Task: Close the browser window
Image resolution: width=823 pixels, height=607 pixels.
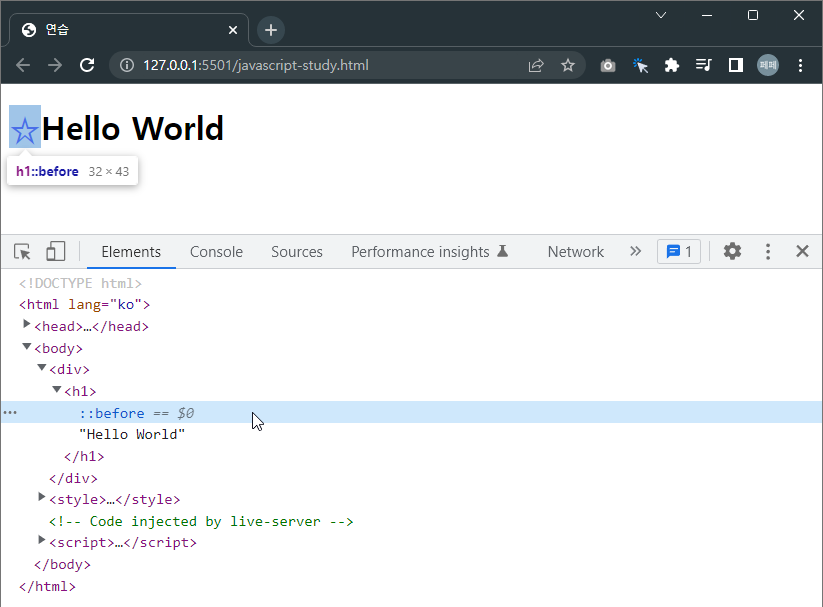Action: [x=798, y=15]
